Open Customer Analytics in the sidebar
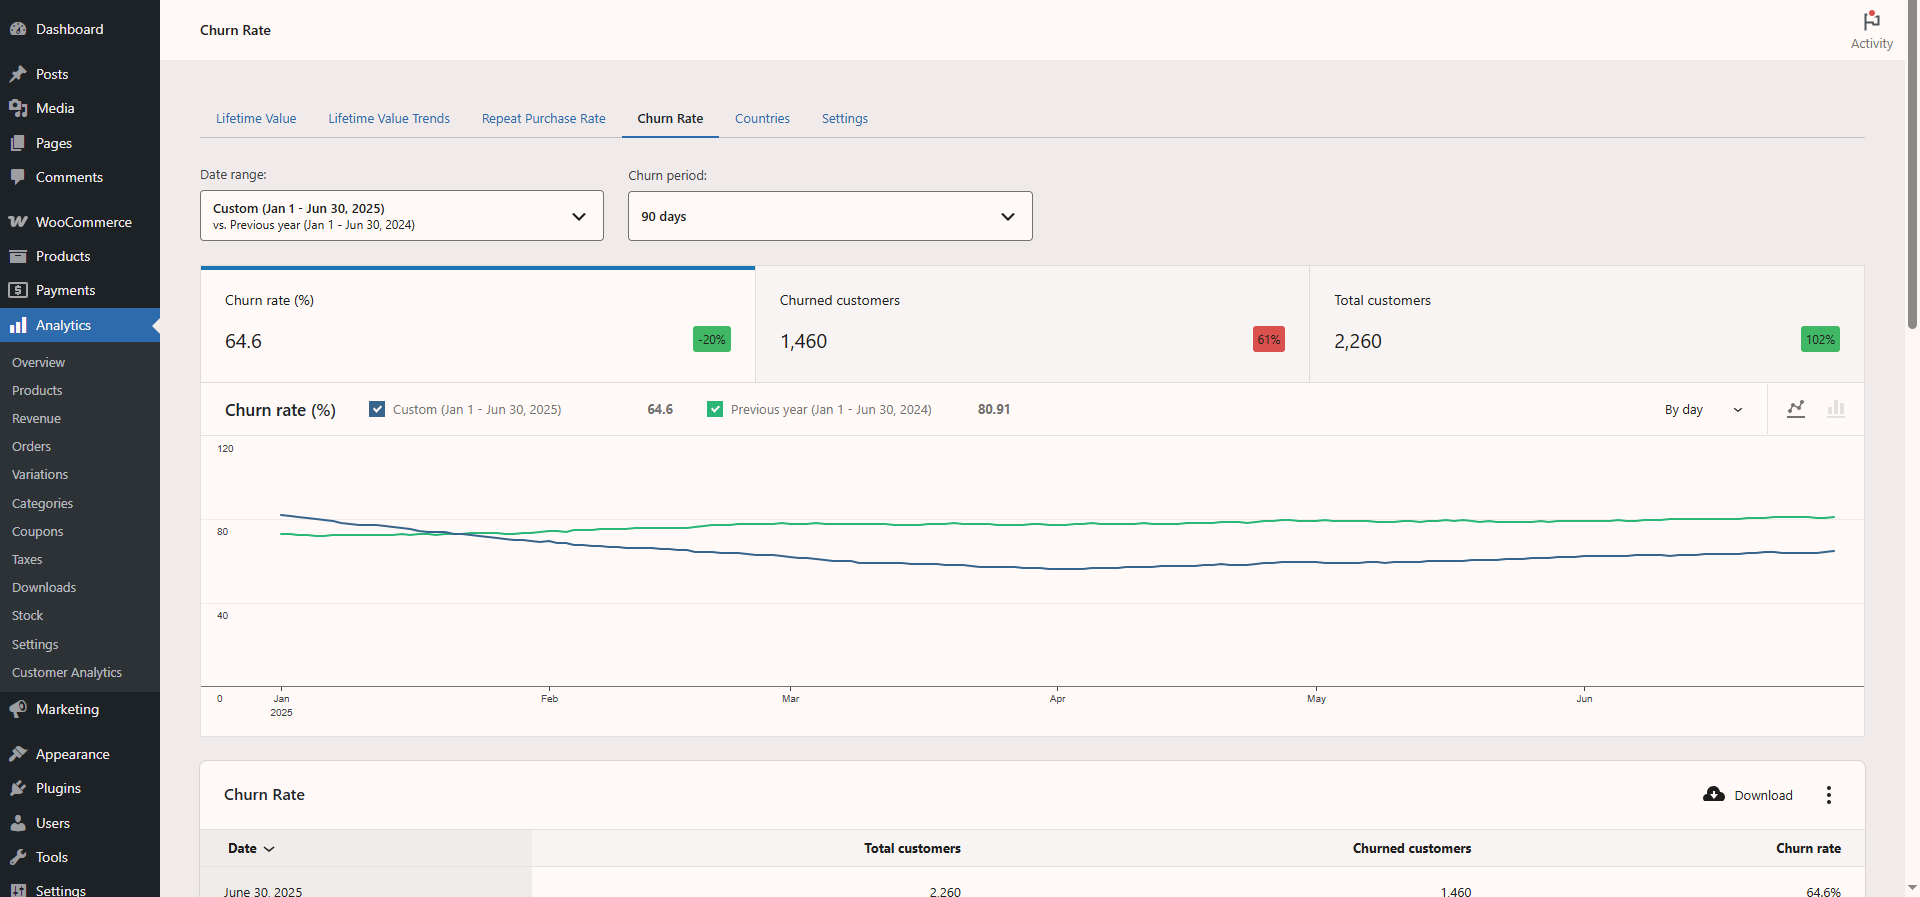Viewport: 1920px width, 897px height. click(67, 673)
